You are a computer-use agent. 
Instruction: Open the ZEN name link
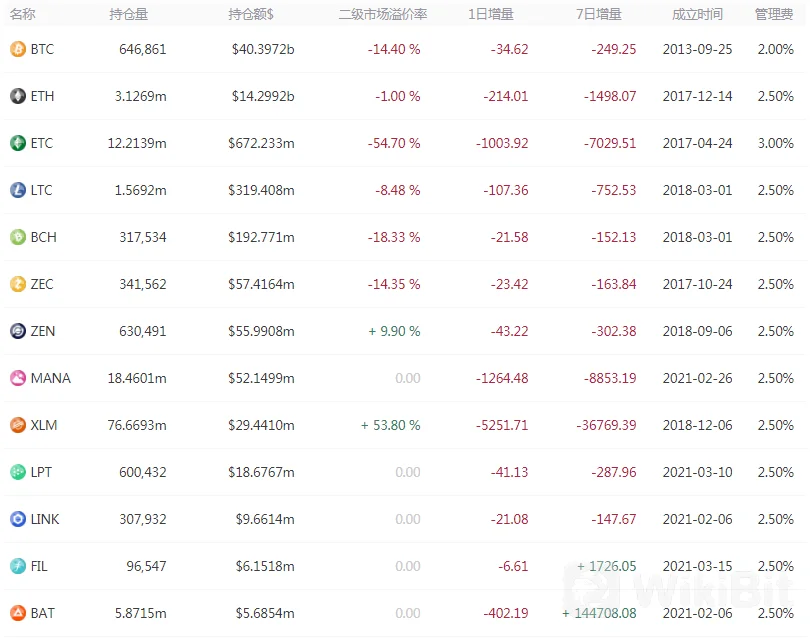43,331
